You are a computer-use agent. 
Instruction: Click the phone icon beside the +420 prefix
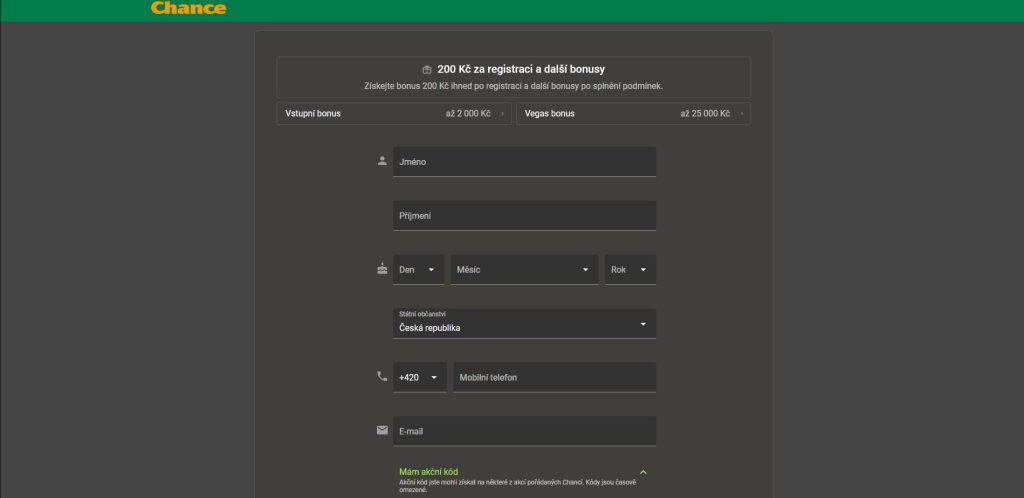[x=382, y=376]
